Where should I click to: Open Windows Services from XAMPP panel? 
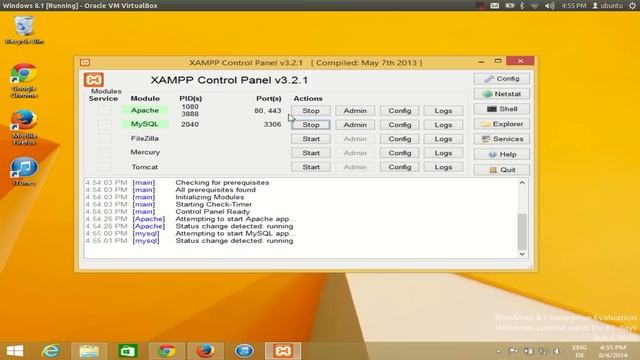(502, 139)
